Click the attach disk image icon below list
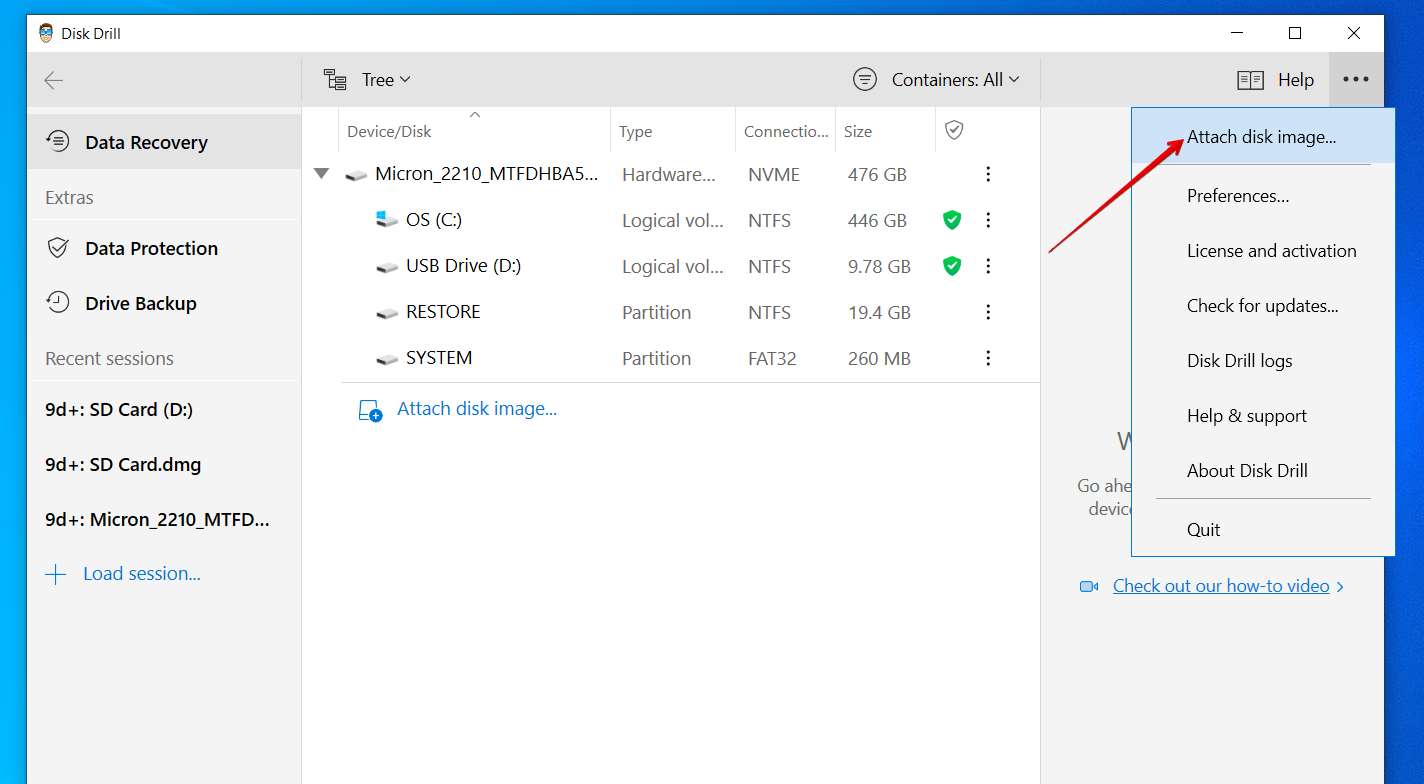 click(370, 410)
